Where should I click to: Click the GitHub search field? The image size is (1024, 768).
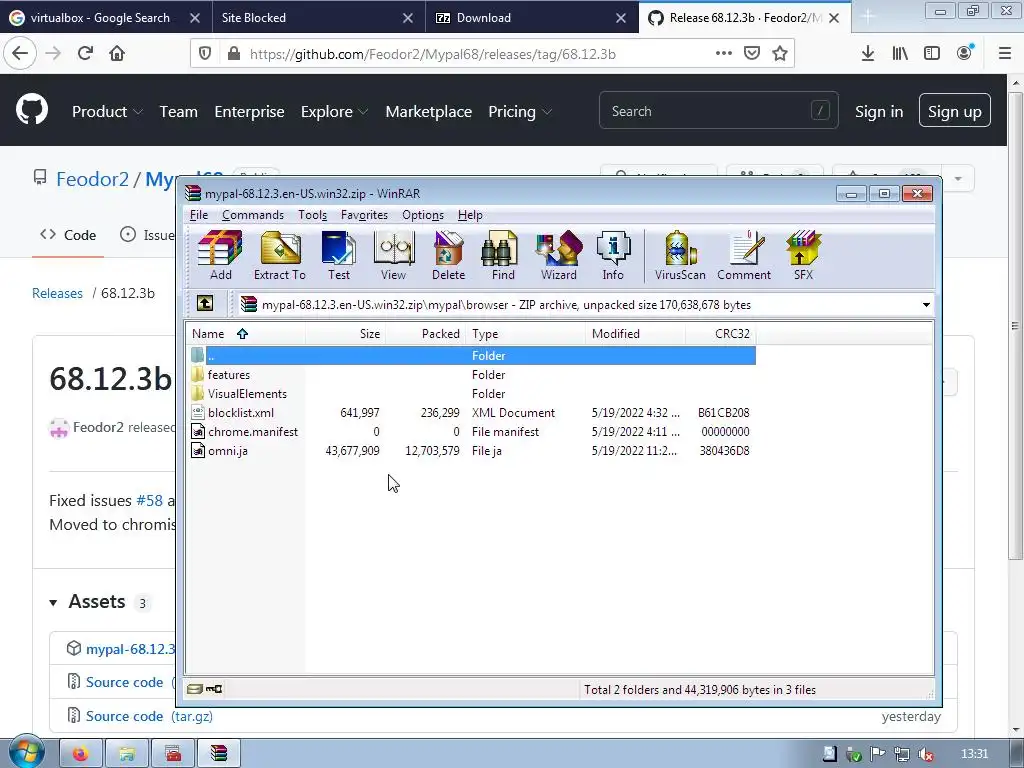(718, 110)
